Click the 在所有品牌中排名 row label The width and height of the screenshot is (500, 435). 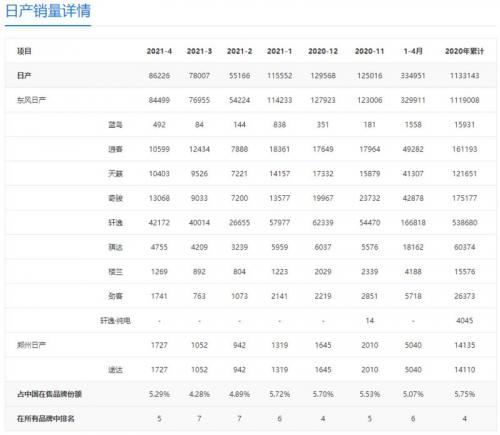click(46, 419)
